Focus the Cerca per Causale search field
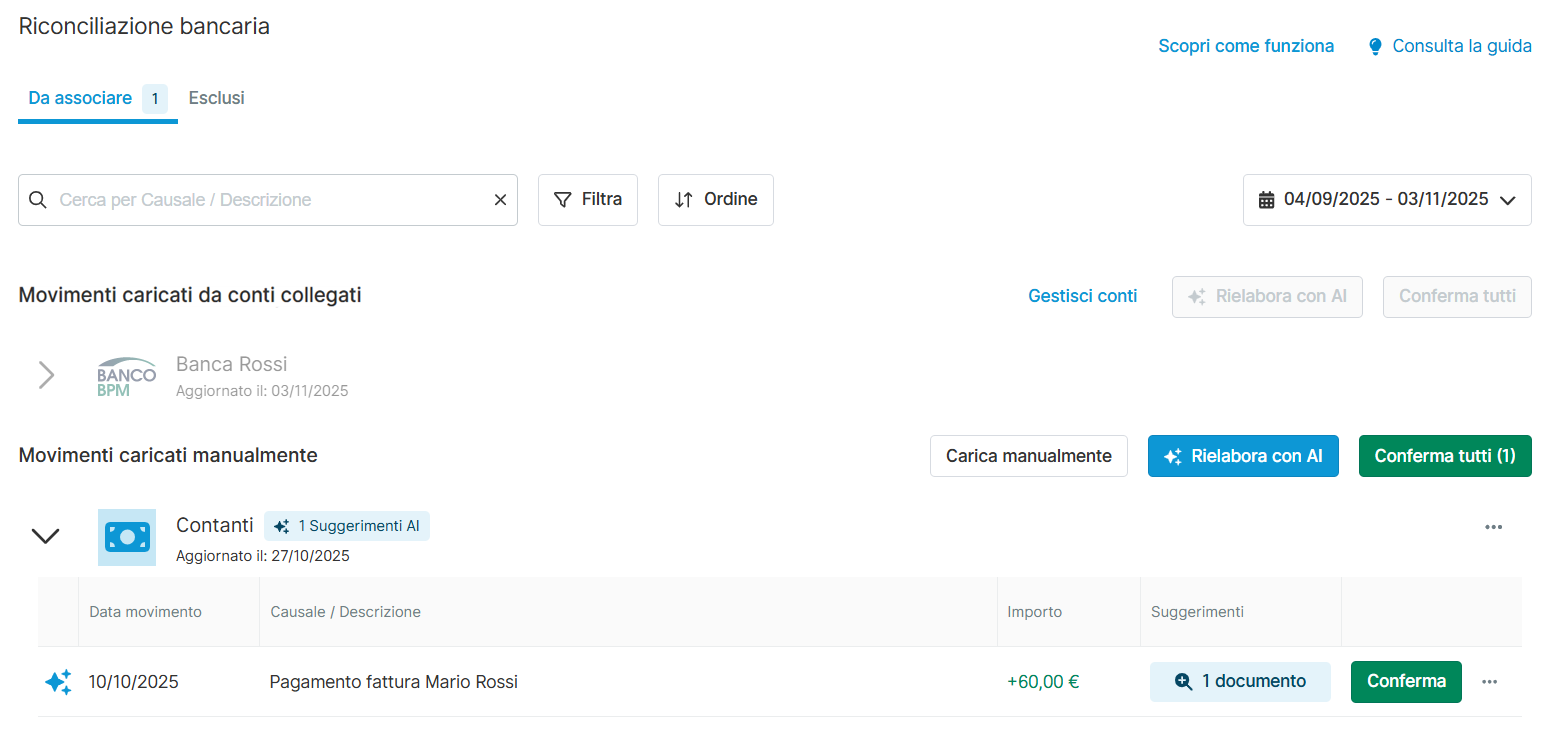Viewport: 1551px width, 736px height. (x=270, y=200)
